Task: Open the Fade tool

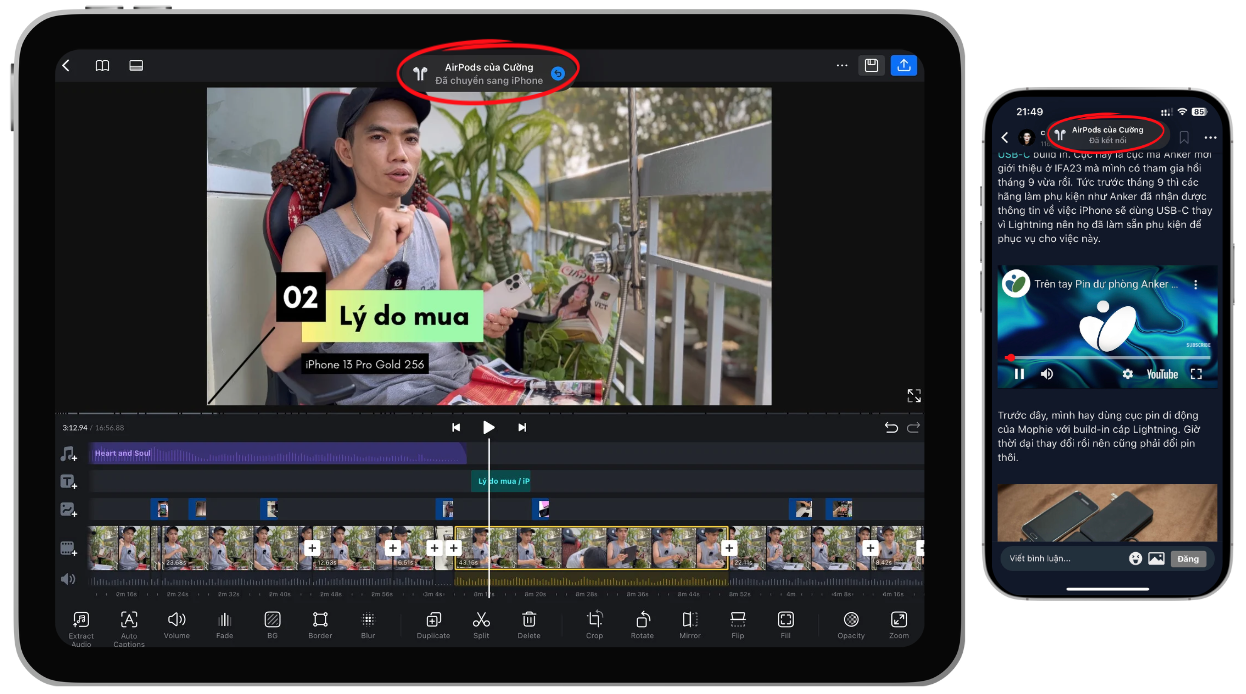Action: 224,625
